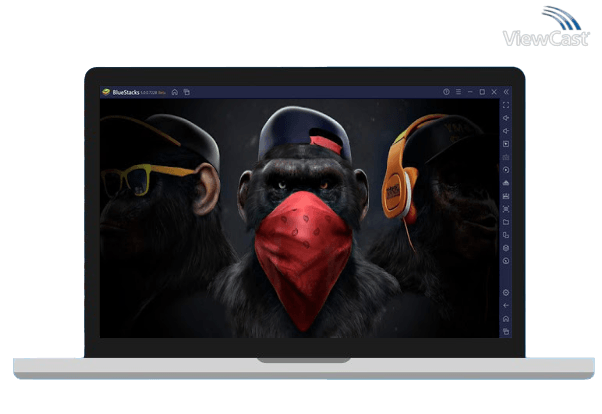Click the round clock-like sidebar icon
602x414 pixels.
tap(506, 261)
